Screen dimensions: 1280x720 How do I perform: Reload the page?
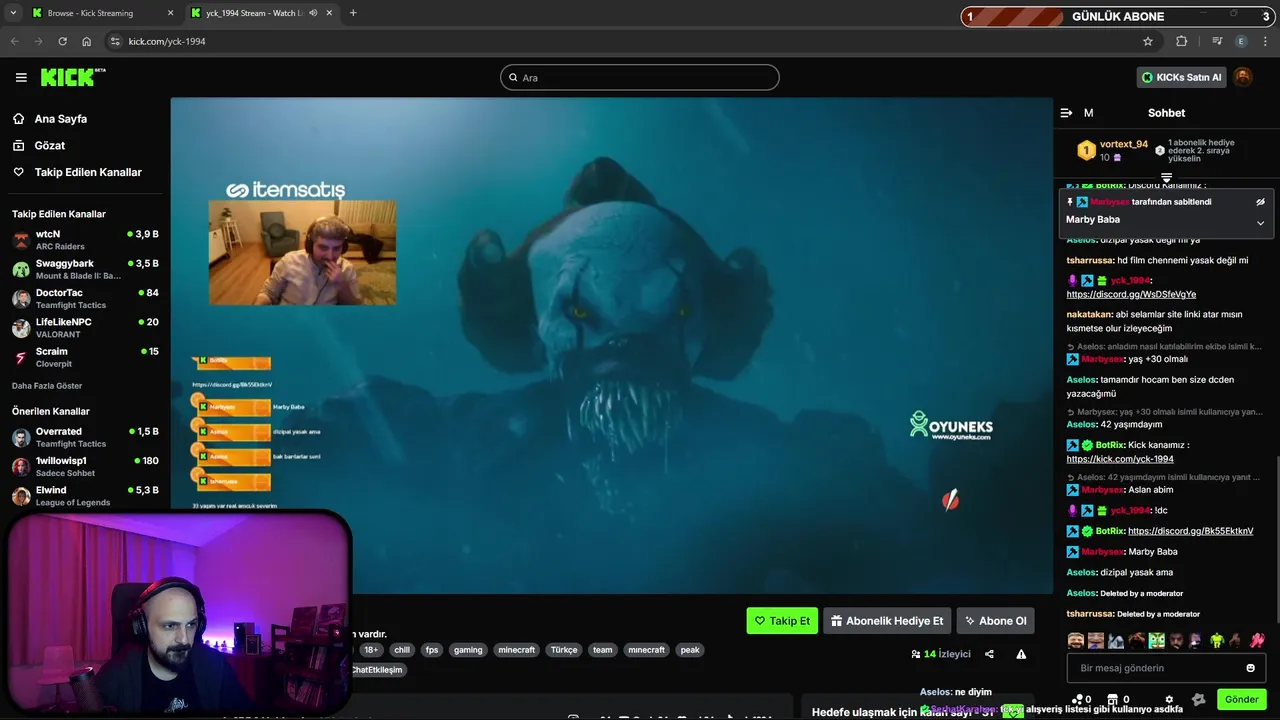click(62, 41)
